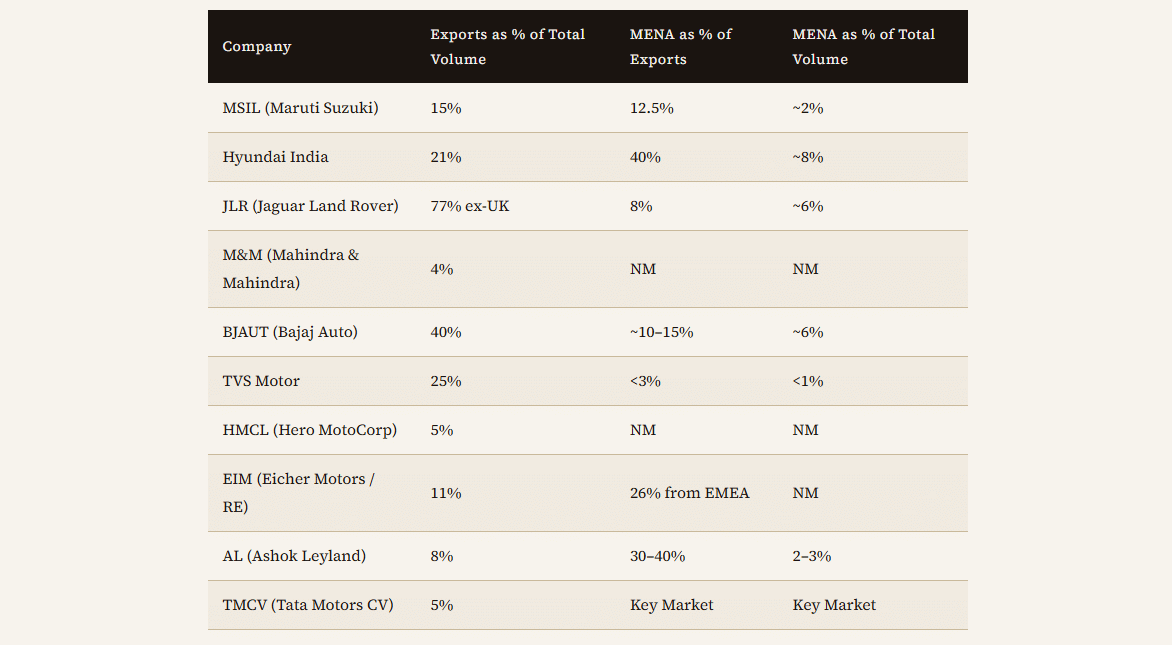
Task: Click the Exports as % of Total Volume header
Action: point(508,47)
